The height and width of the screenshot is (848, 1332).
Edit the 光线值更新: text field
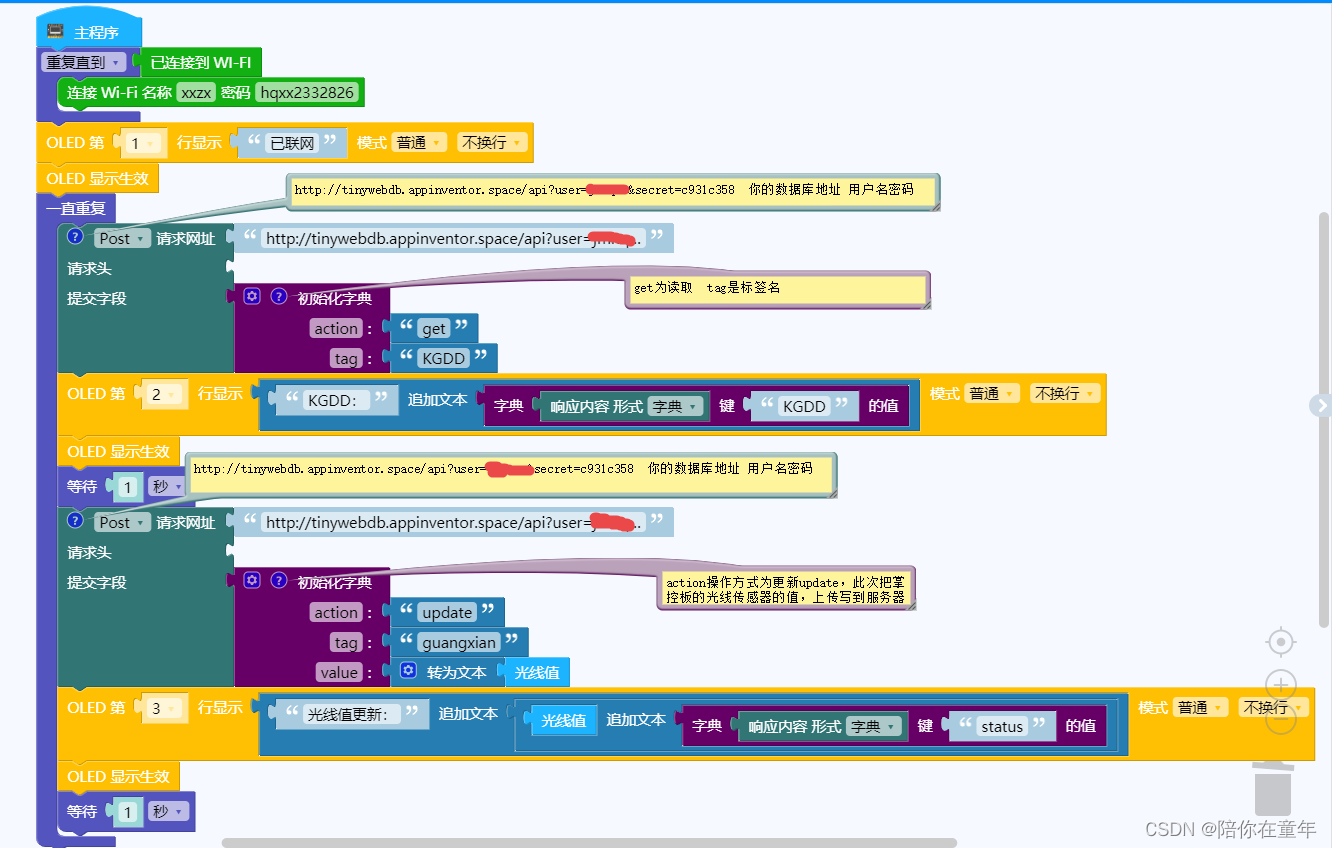click(353, 714)
